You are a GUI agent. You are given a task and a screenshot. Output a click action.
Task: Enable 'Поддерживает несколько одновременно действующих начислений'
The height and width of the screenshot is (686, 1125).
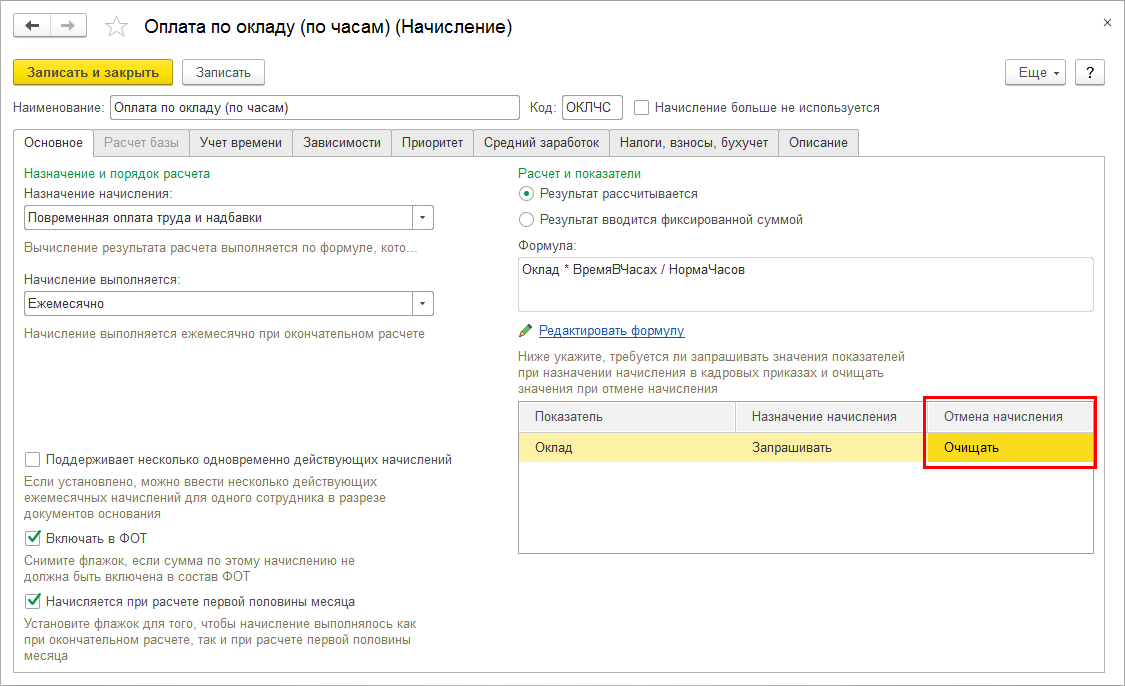click(33, 460)
